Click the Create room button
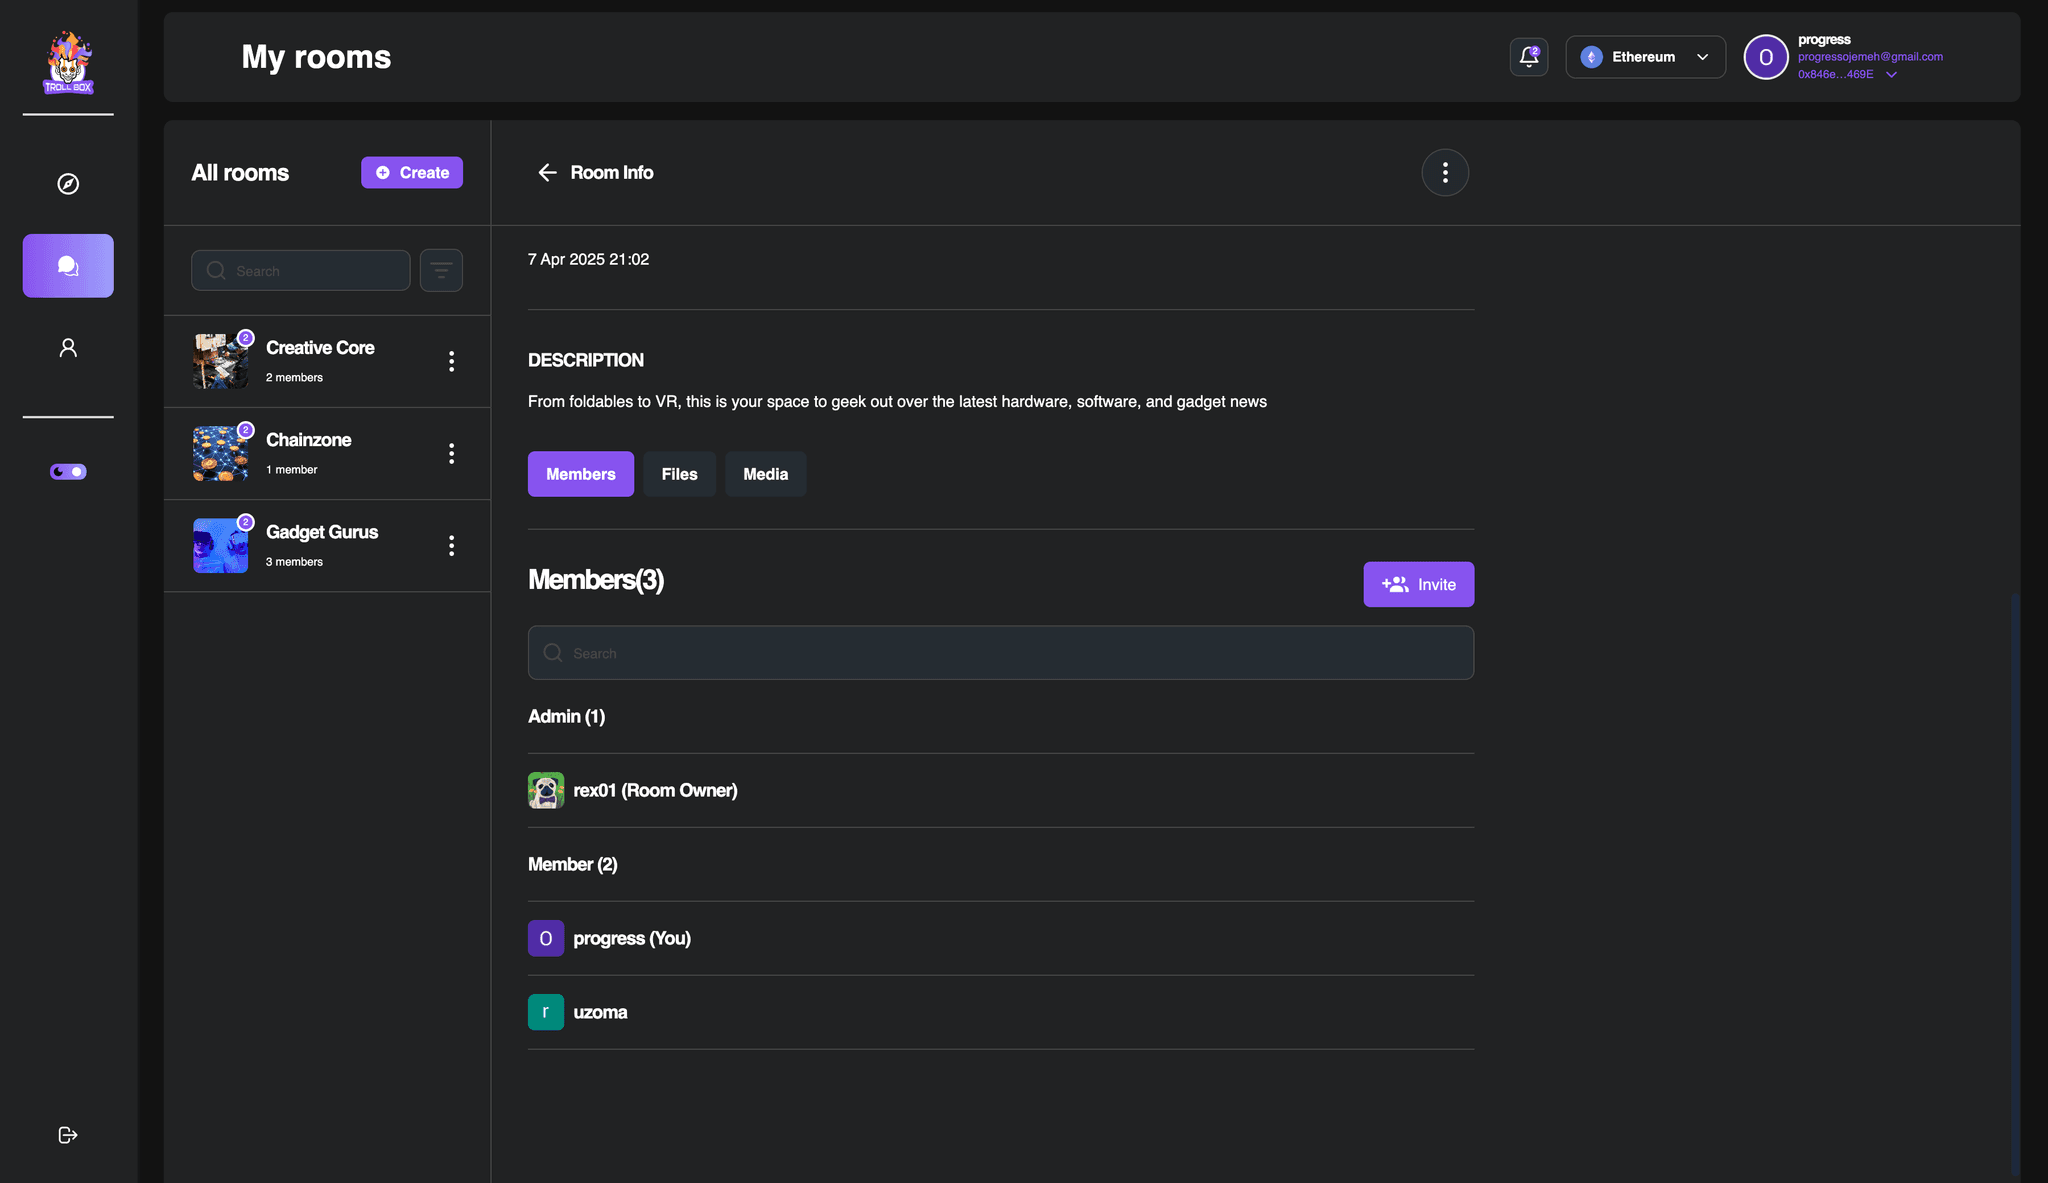The width and height of the screenshot is (2048, 1183). coord(412,173)
